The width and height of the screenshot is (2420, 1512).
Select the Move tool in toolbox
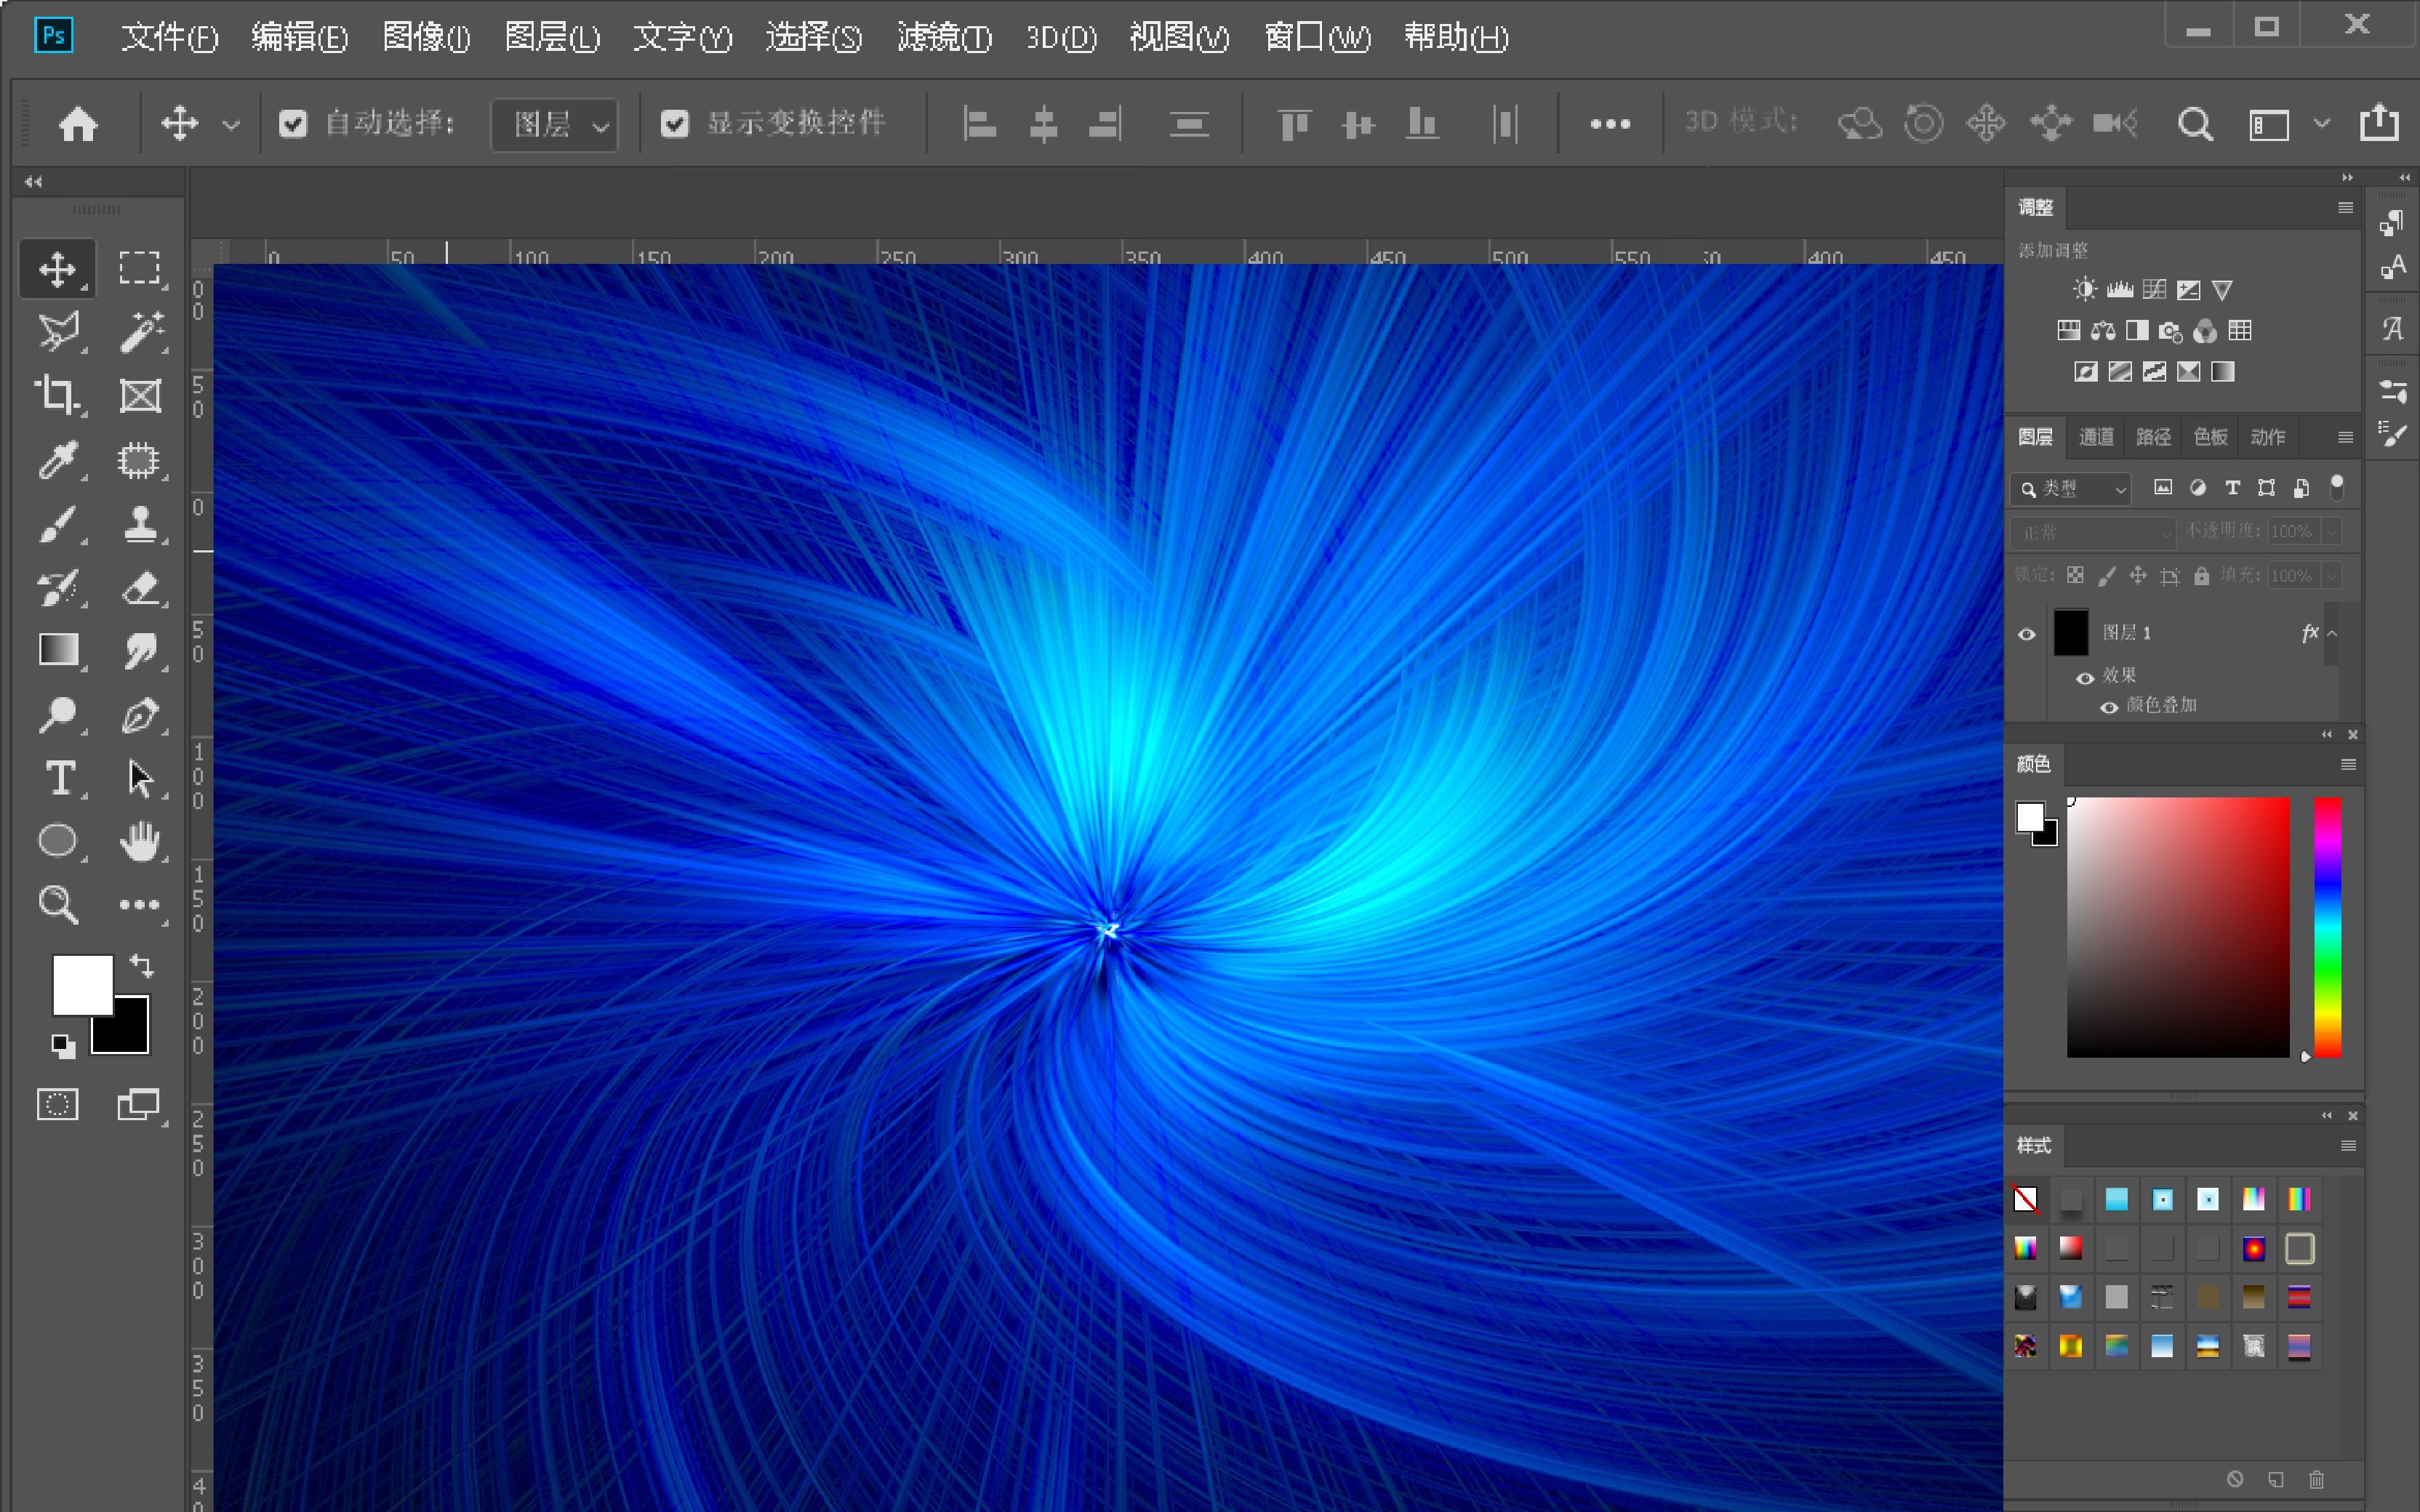[x=57, y=268]
